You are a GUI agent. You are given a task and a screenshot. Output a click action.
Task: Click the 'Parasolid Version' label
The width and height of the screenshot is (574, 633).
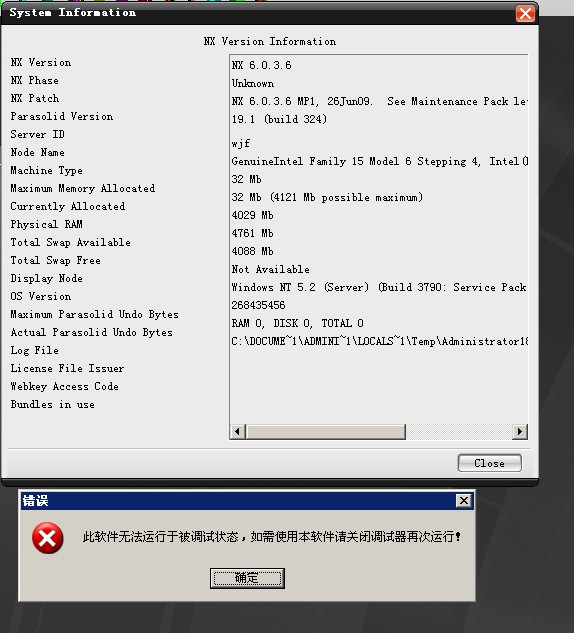62,117
